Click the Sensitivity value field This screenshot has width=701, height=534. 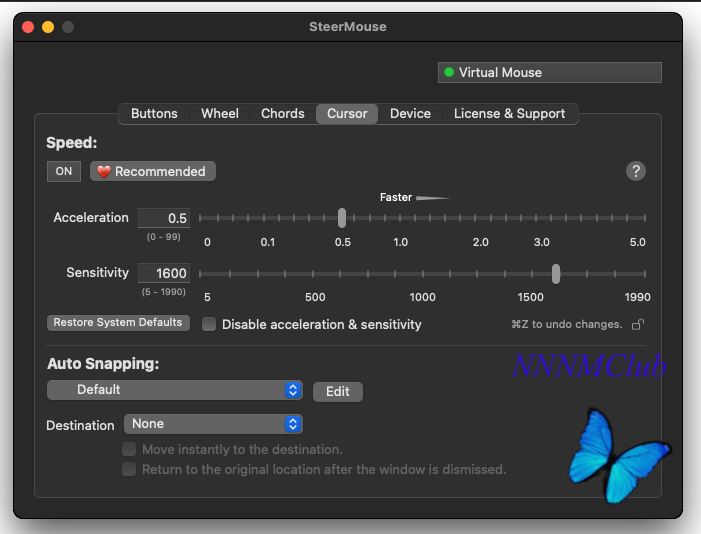pyautogui.click(x=164, y=273)
